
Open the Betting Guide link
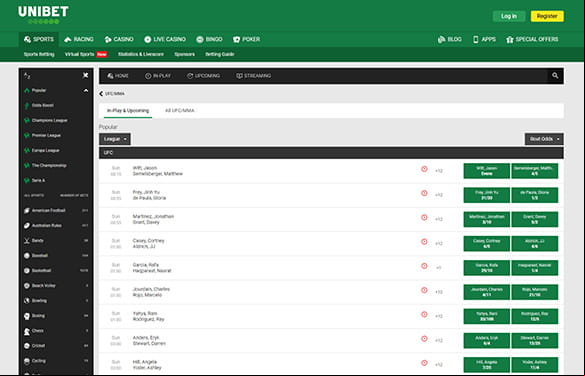(220, 54)
